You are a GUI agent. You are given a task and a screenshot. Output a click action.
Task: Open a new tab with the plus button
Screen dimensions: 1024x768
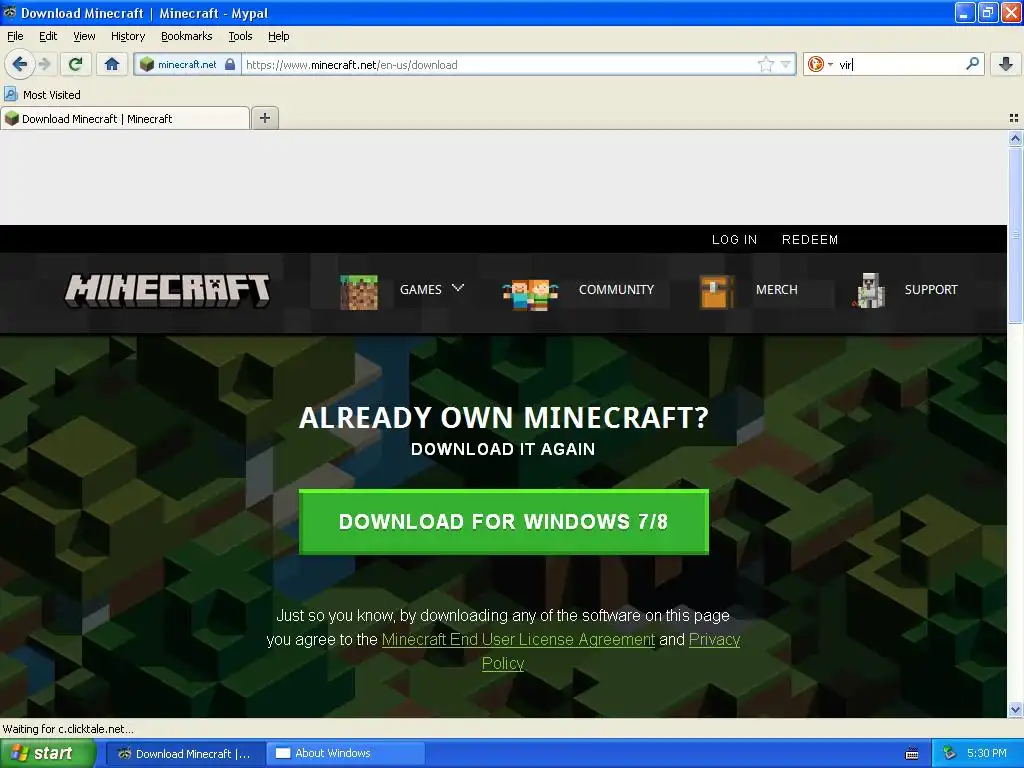pos(264,118)
